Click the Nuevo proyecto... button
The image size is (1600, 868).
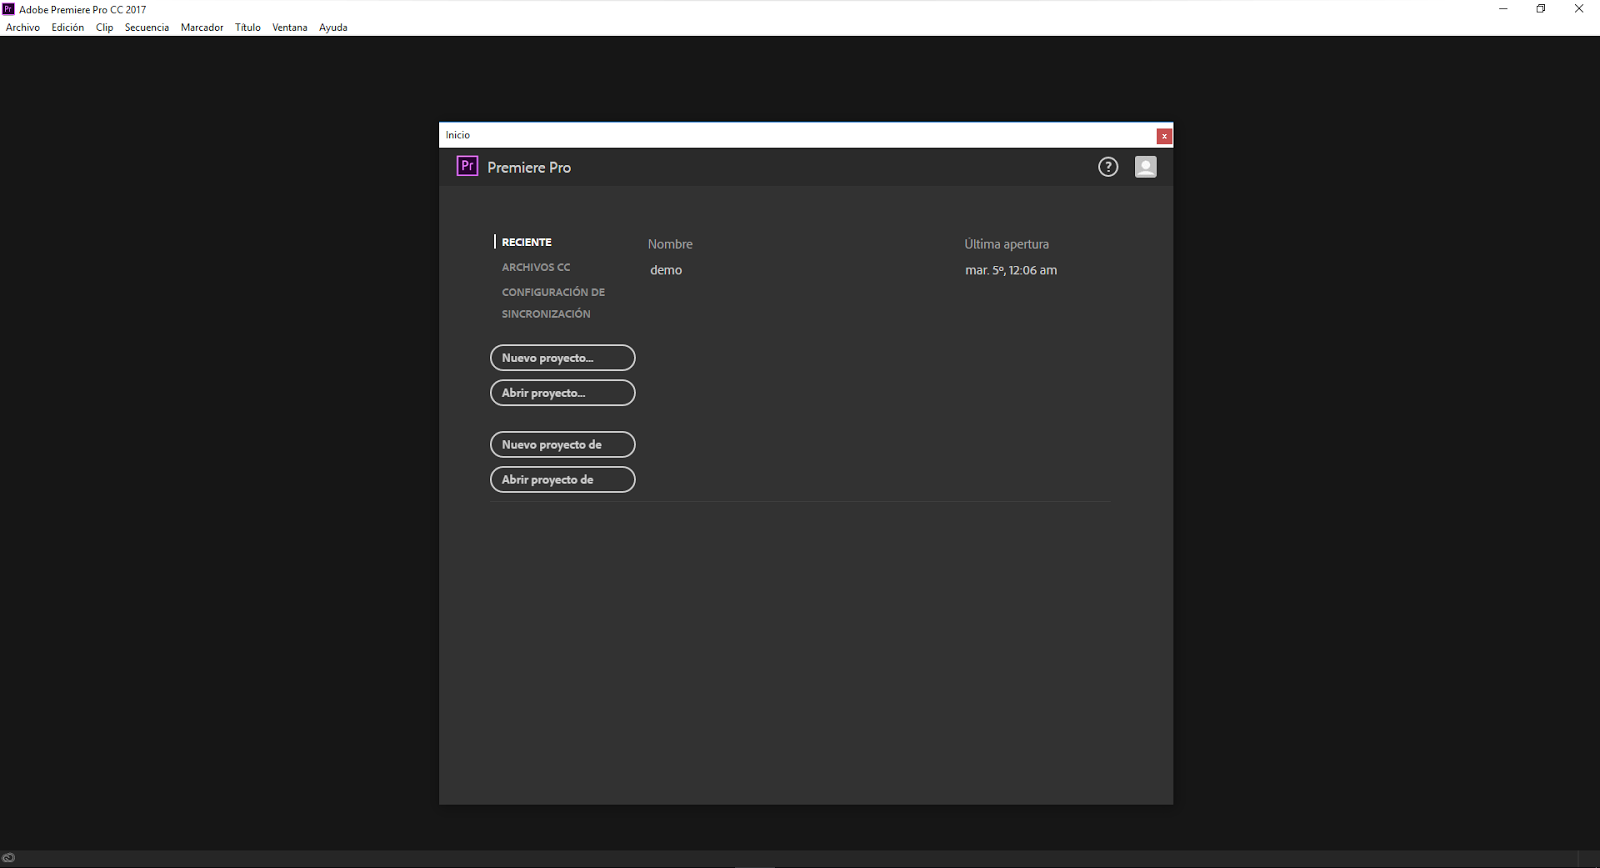click(x=562, y=358)
